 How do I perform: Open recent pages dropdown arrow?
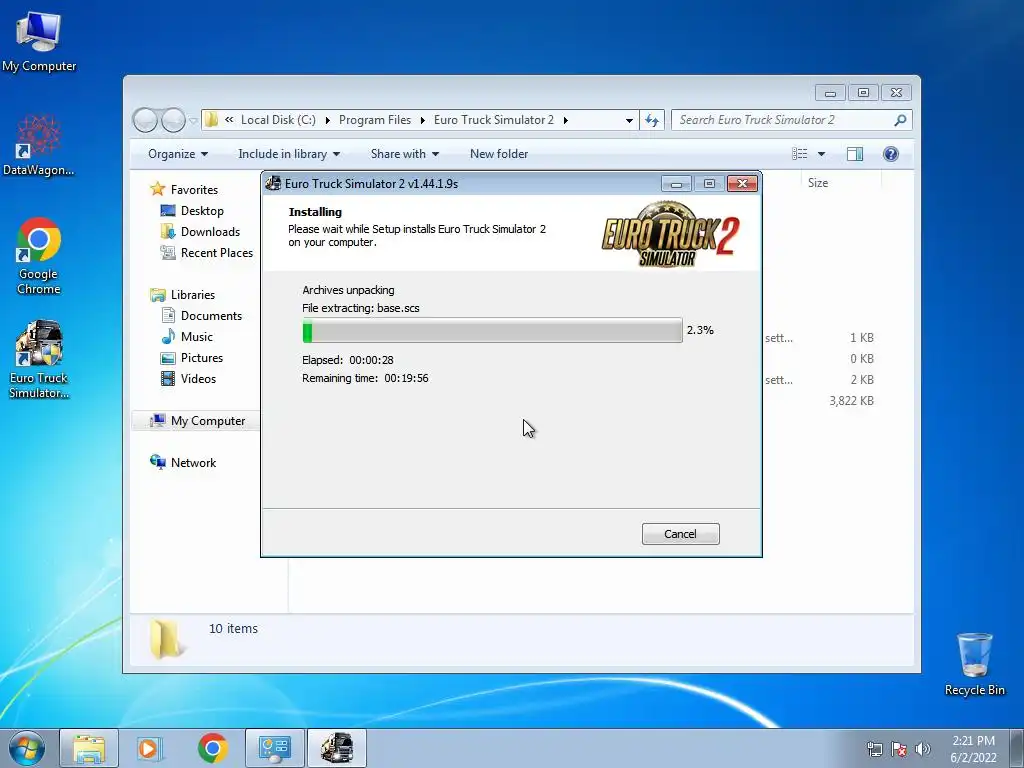coord(193,121)
